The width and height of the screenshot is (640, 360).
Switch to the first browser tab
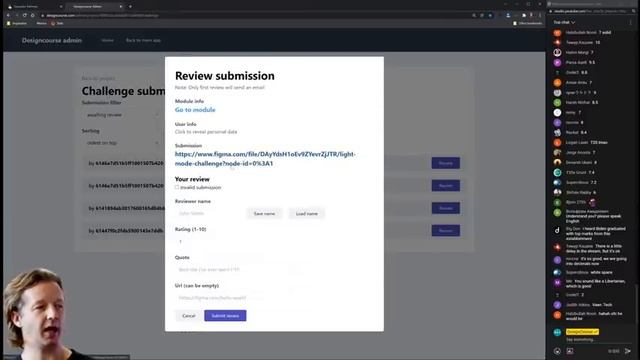pos(35,7)
